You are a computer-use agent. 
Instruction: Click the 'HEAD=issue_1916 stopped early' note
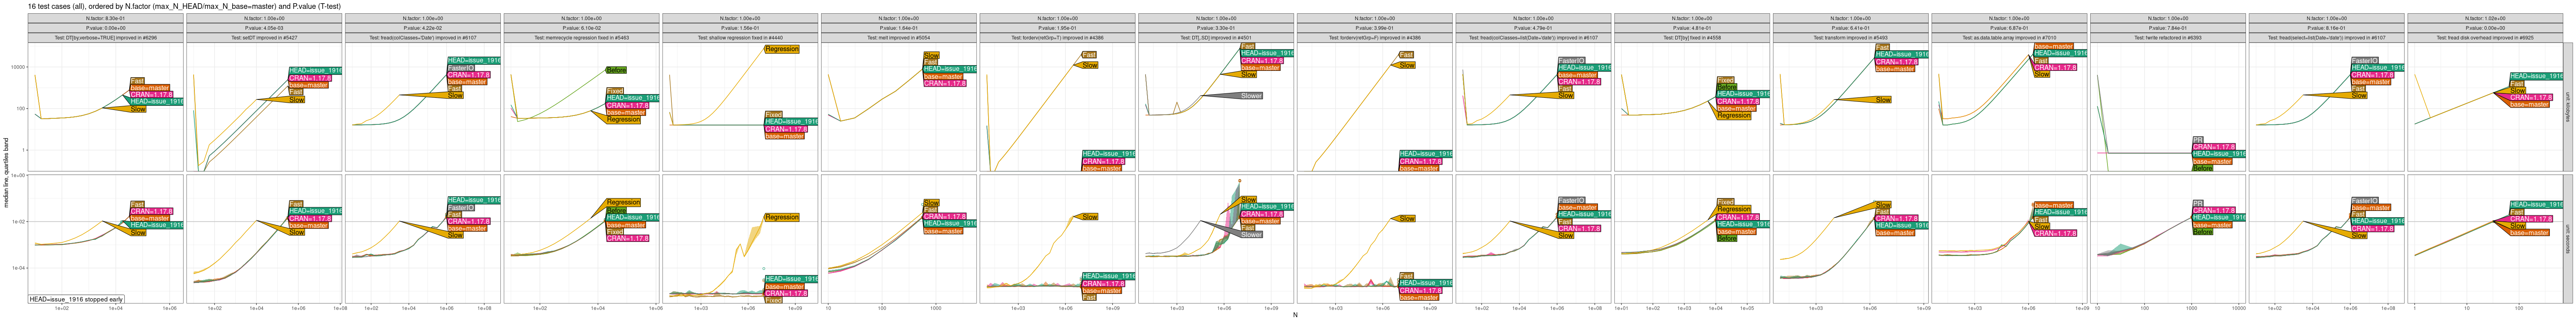pos(76,299)
